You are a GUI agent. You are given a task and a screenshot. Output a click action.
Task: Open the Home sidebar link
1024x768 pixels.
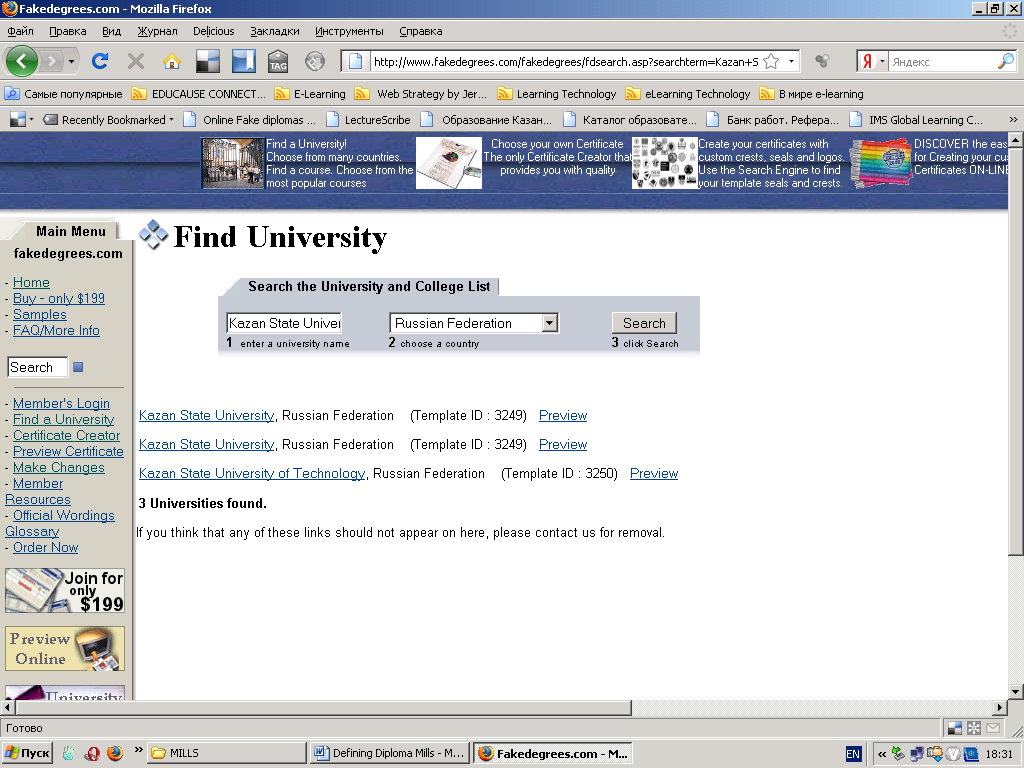pos(31,282)
